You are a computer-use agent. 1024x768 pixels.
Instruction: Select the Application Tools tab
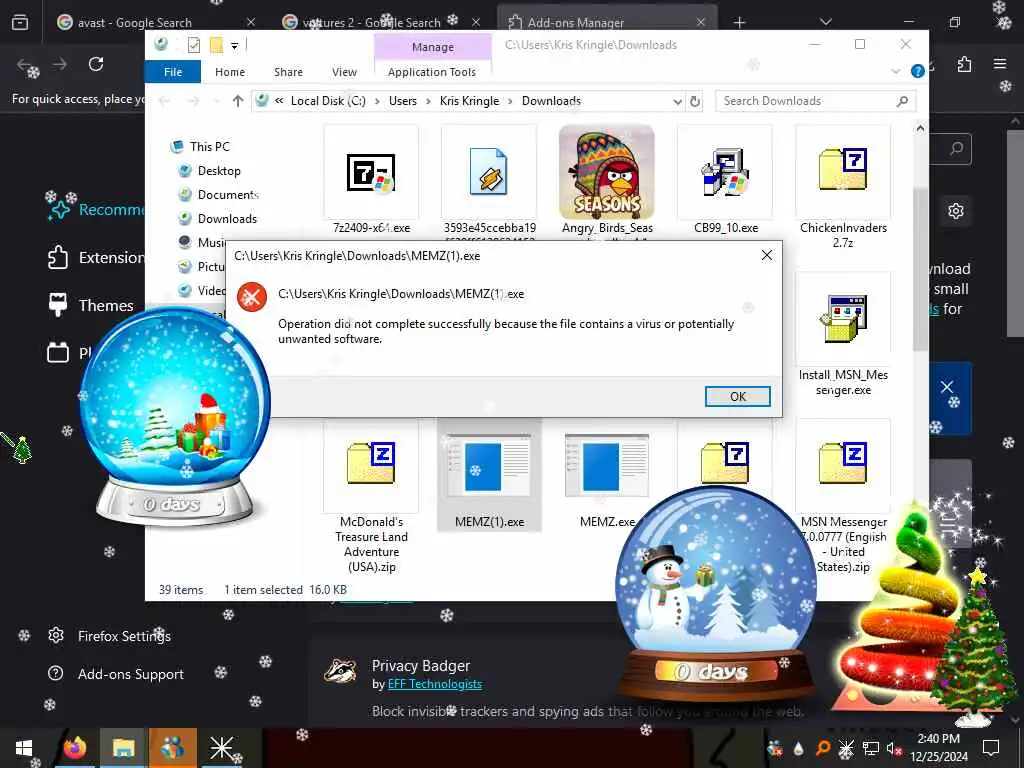(x=432, y=72)
